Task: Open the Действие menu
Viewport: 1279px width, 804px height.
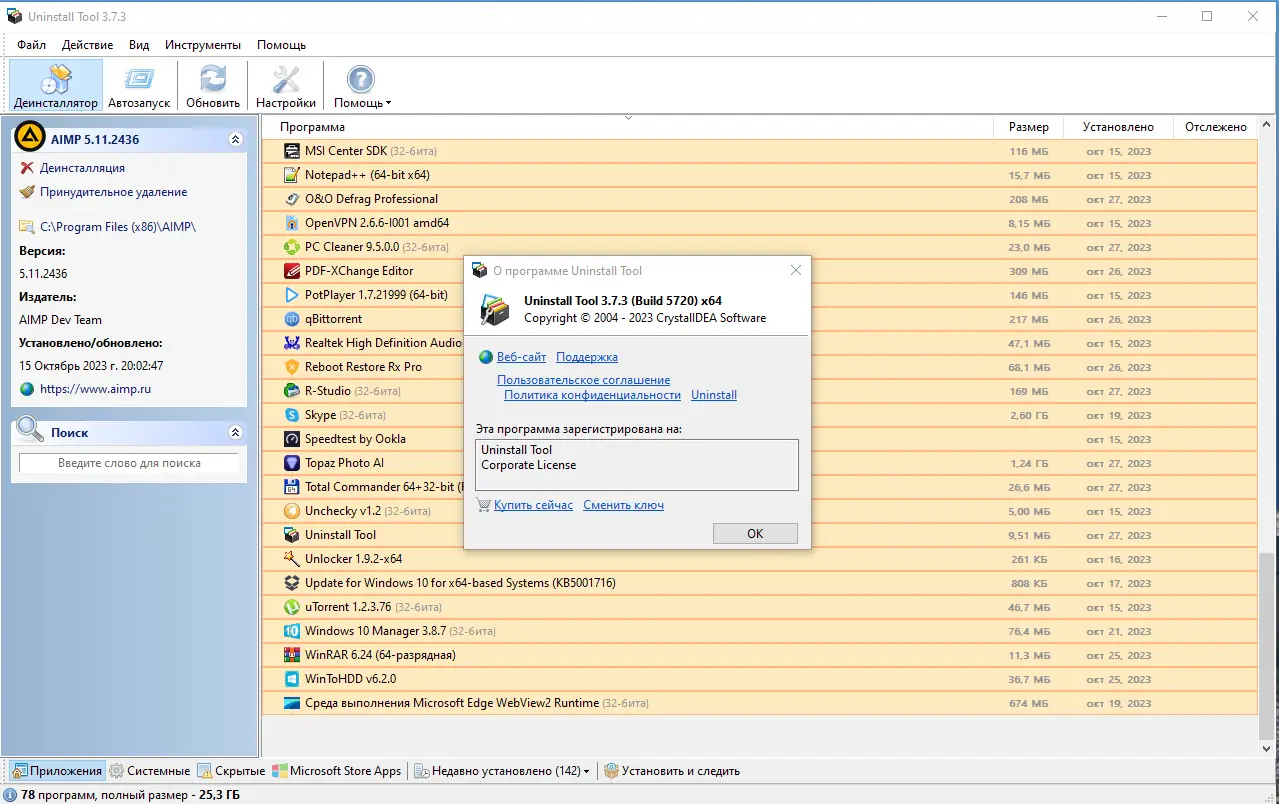Action: tap(88, 45)
